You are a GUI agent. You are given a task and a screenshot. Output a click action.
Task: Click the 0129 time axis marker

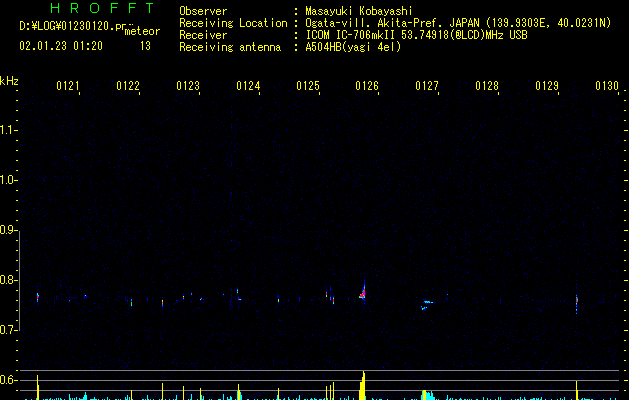tap(547, 86)
